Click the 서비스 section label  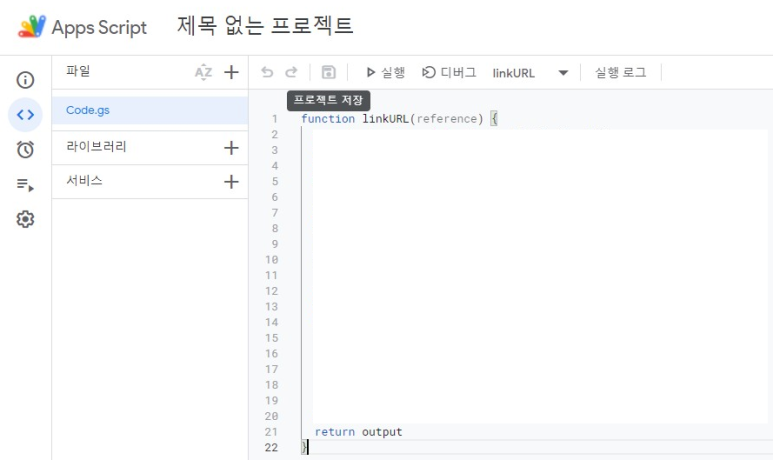(x=84, y=180)
